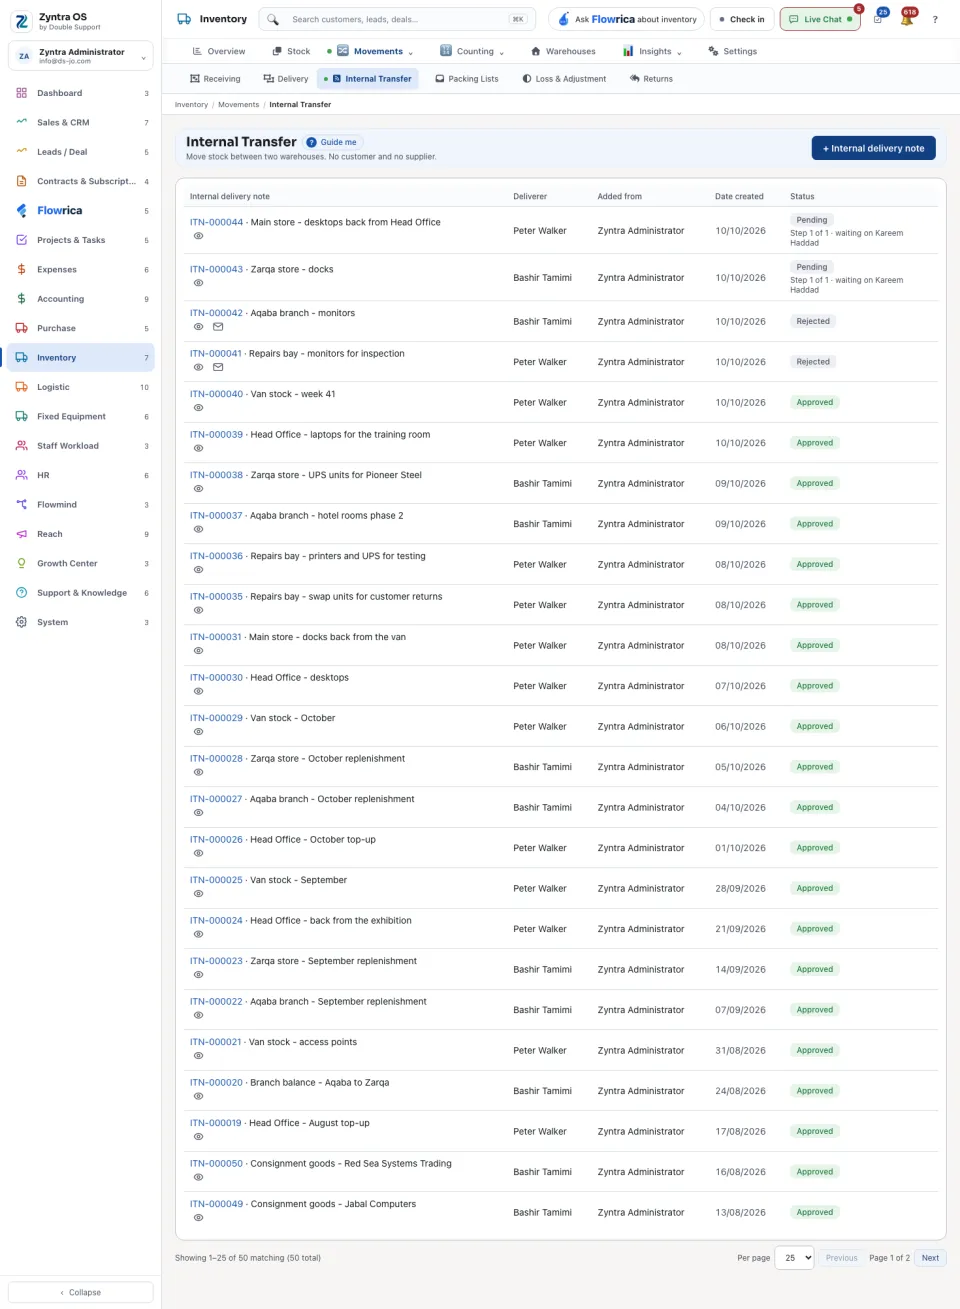
Task: Click the Purchase truck icon
Action: click(x=21, y=328)
